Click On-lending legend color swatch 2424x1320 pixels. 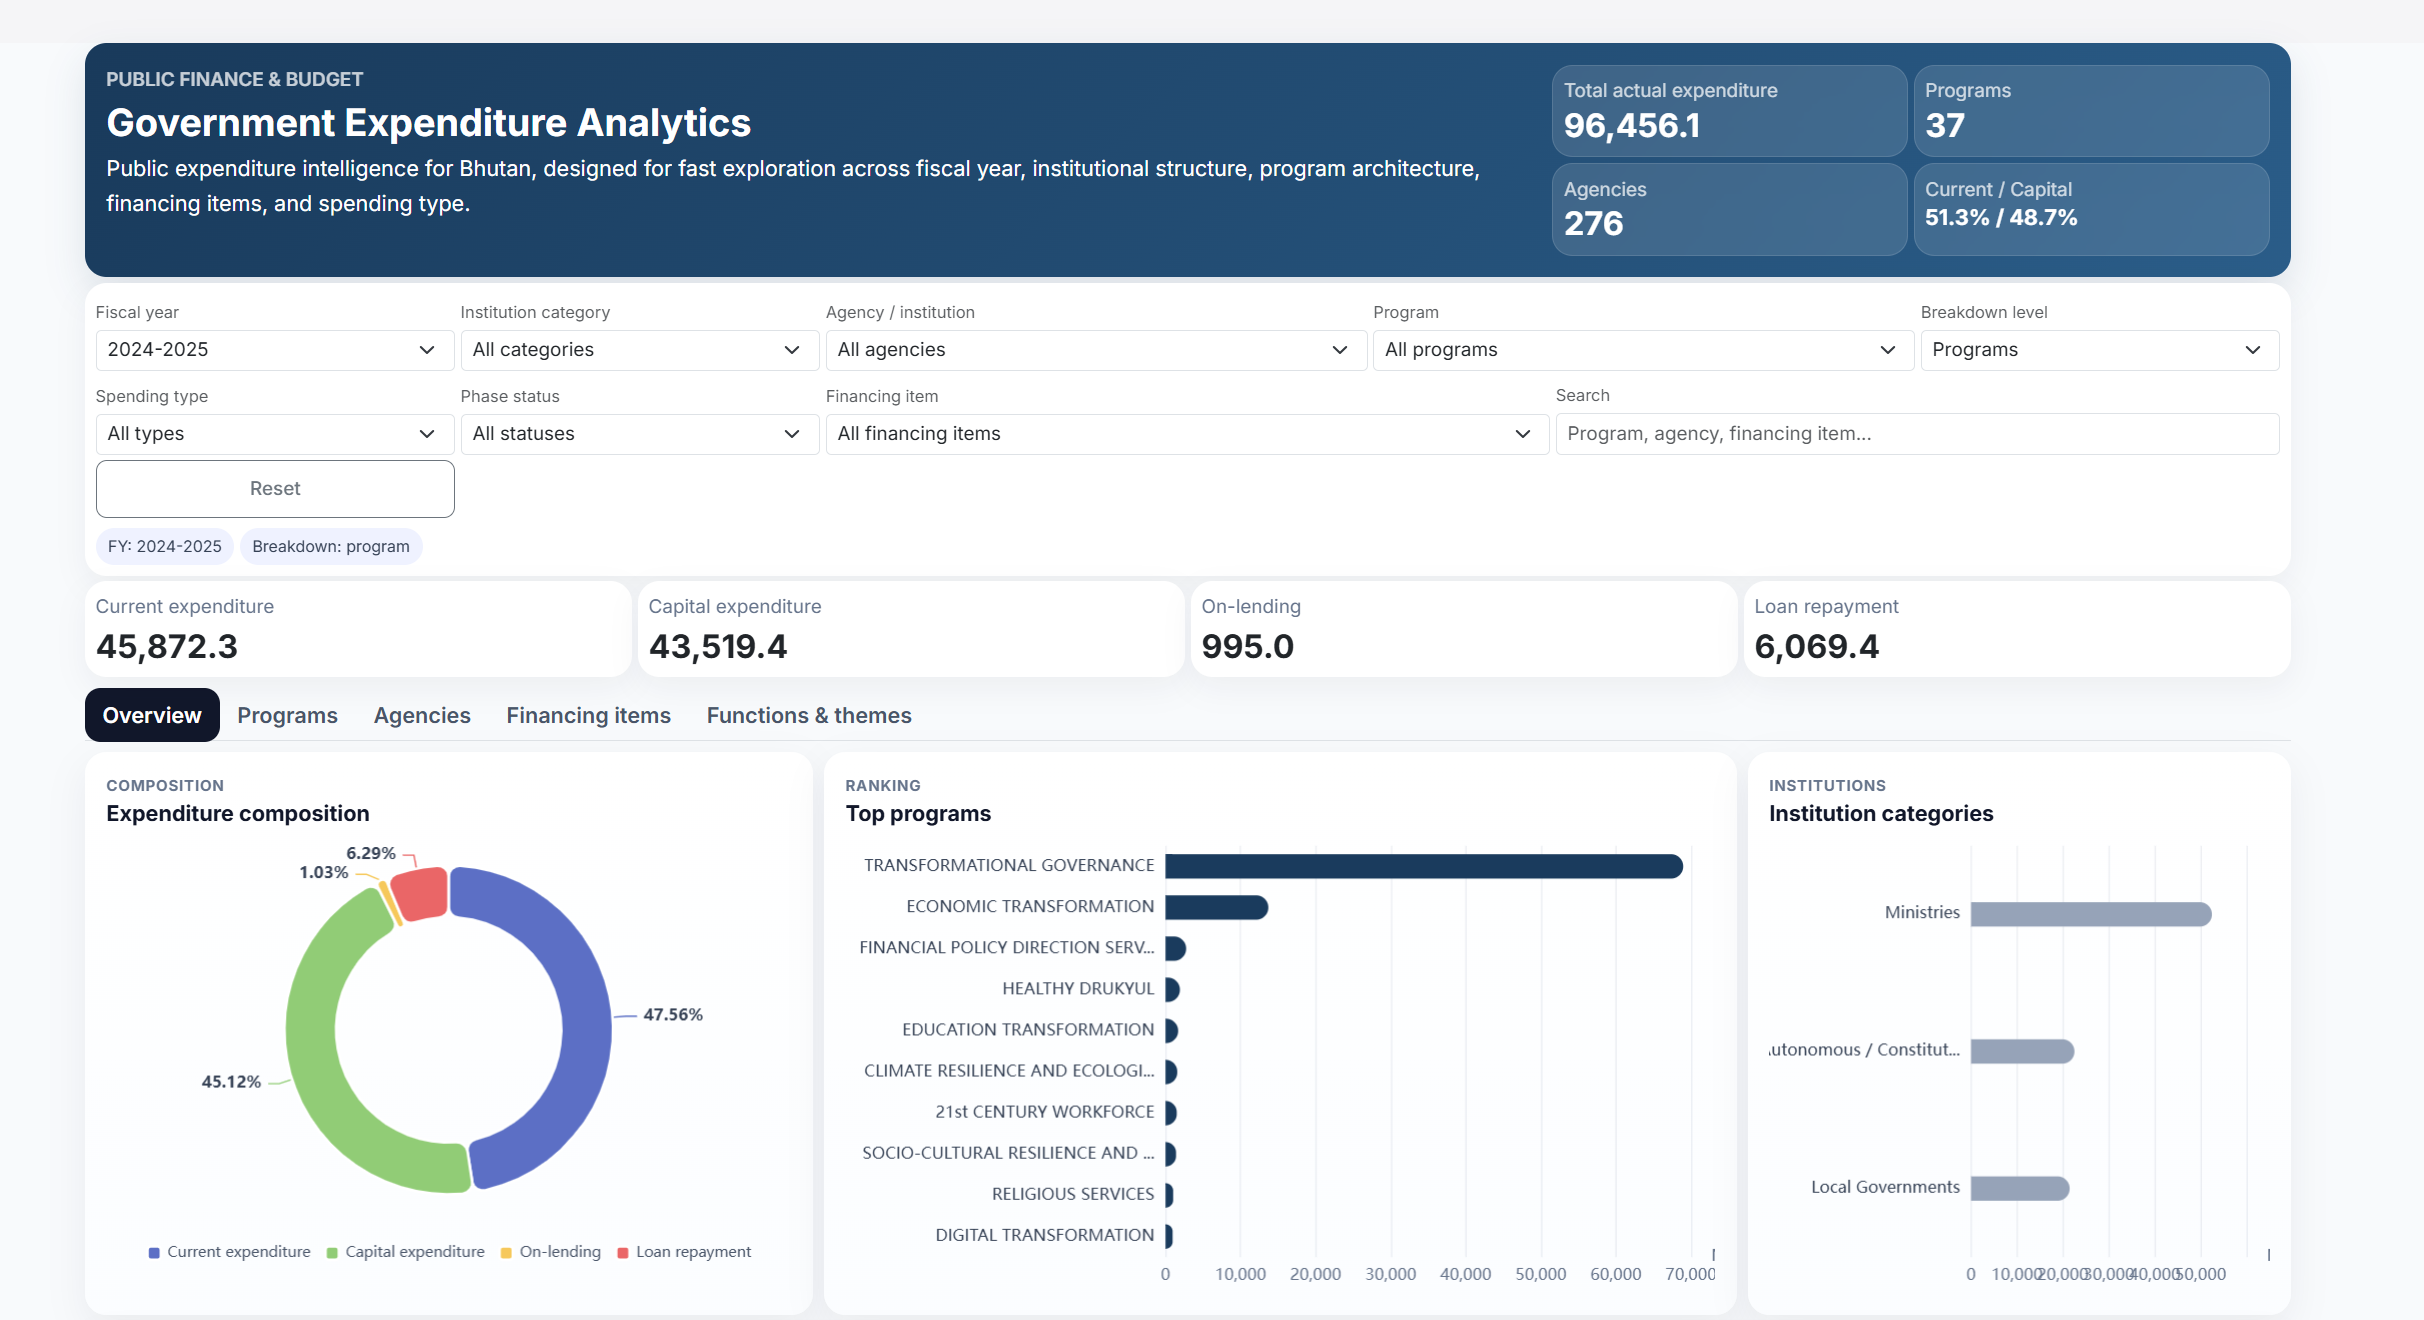pyautogui.click(x=506, y=1253)
